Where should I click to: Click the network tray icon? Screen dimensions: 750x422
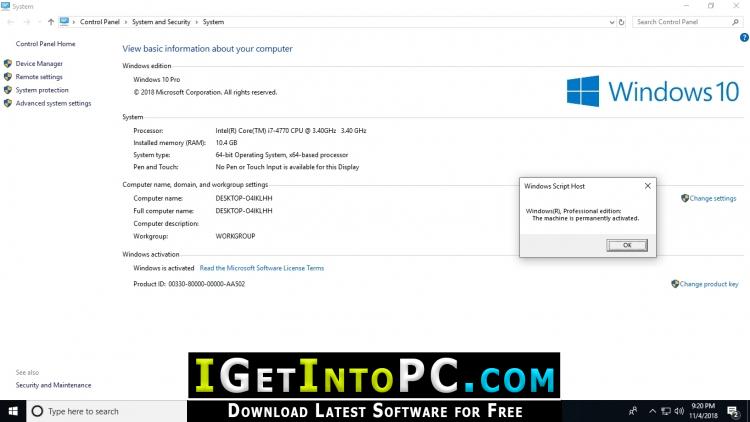[665, 411]
